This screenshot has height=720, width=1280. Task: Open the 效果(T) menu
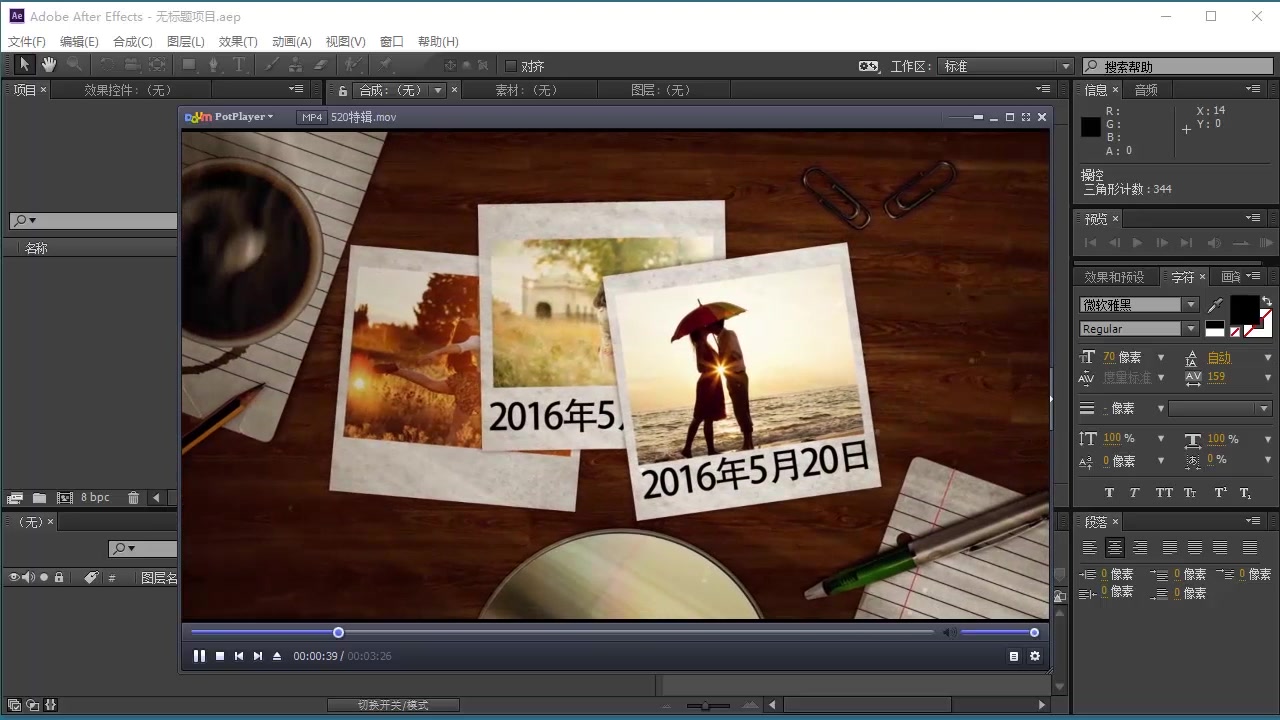238,42
